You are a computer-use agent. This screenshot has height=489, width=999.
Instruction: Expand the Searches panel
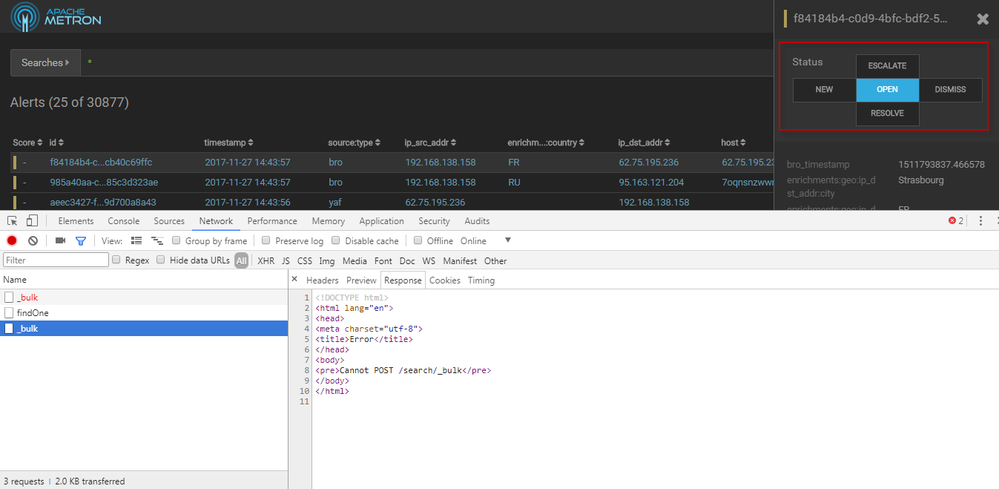point(45,62)
